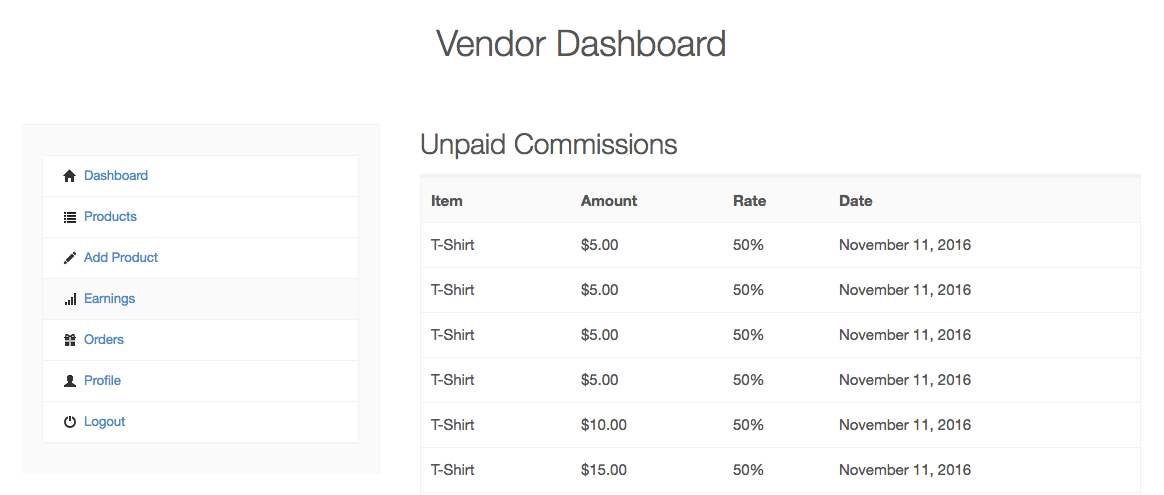Click the Rate column header

[x=749, y=201]
